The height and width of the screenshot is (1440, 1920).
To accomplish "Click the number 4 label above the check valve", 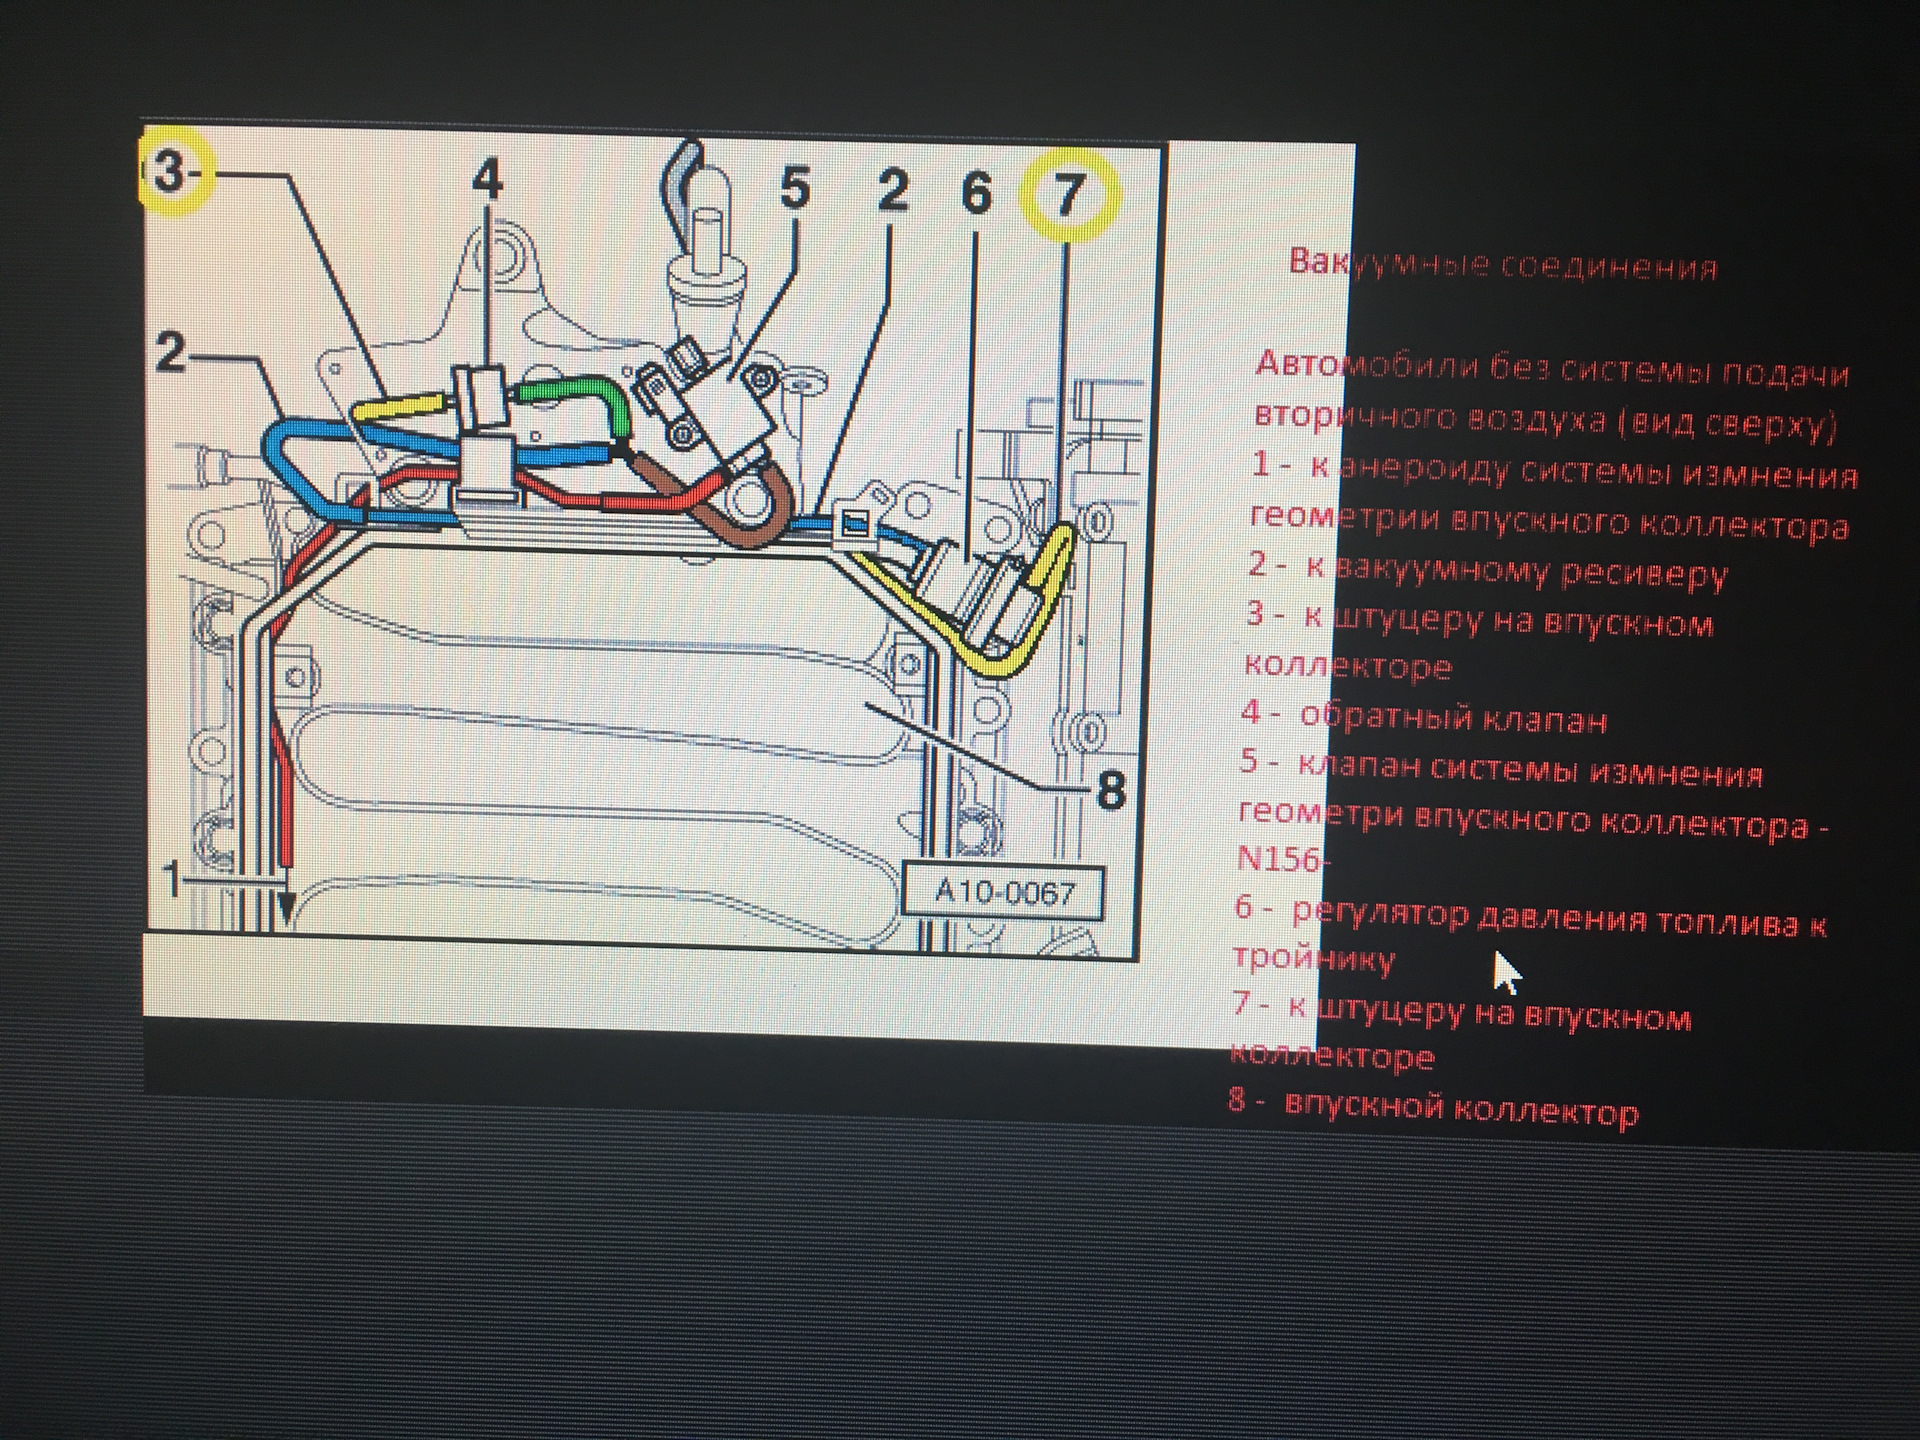I will 486,180.
